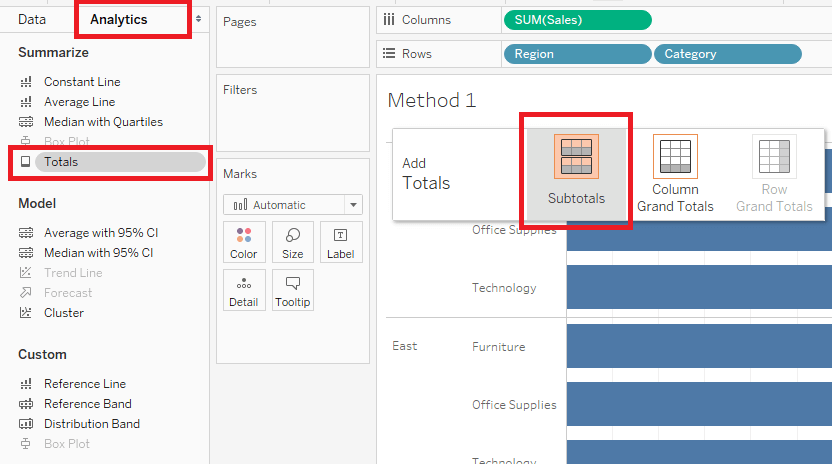Viewport: 832px width, 464px height.
Task: Click the Median with Quartiles label
Action: tap(103, 122)
